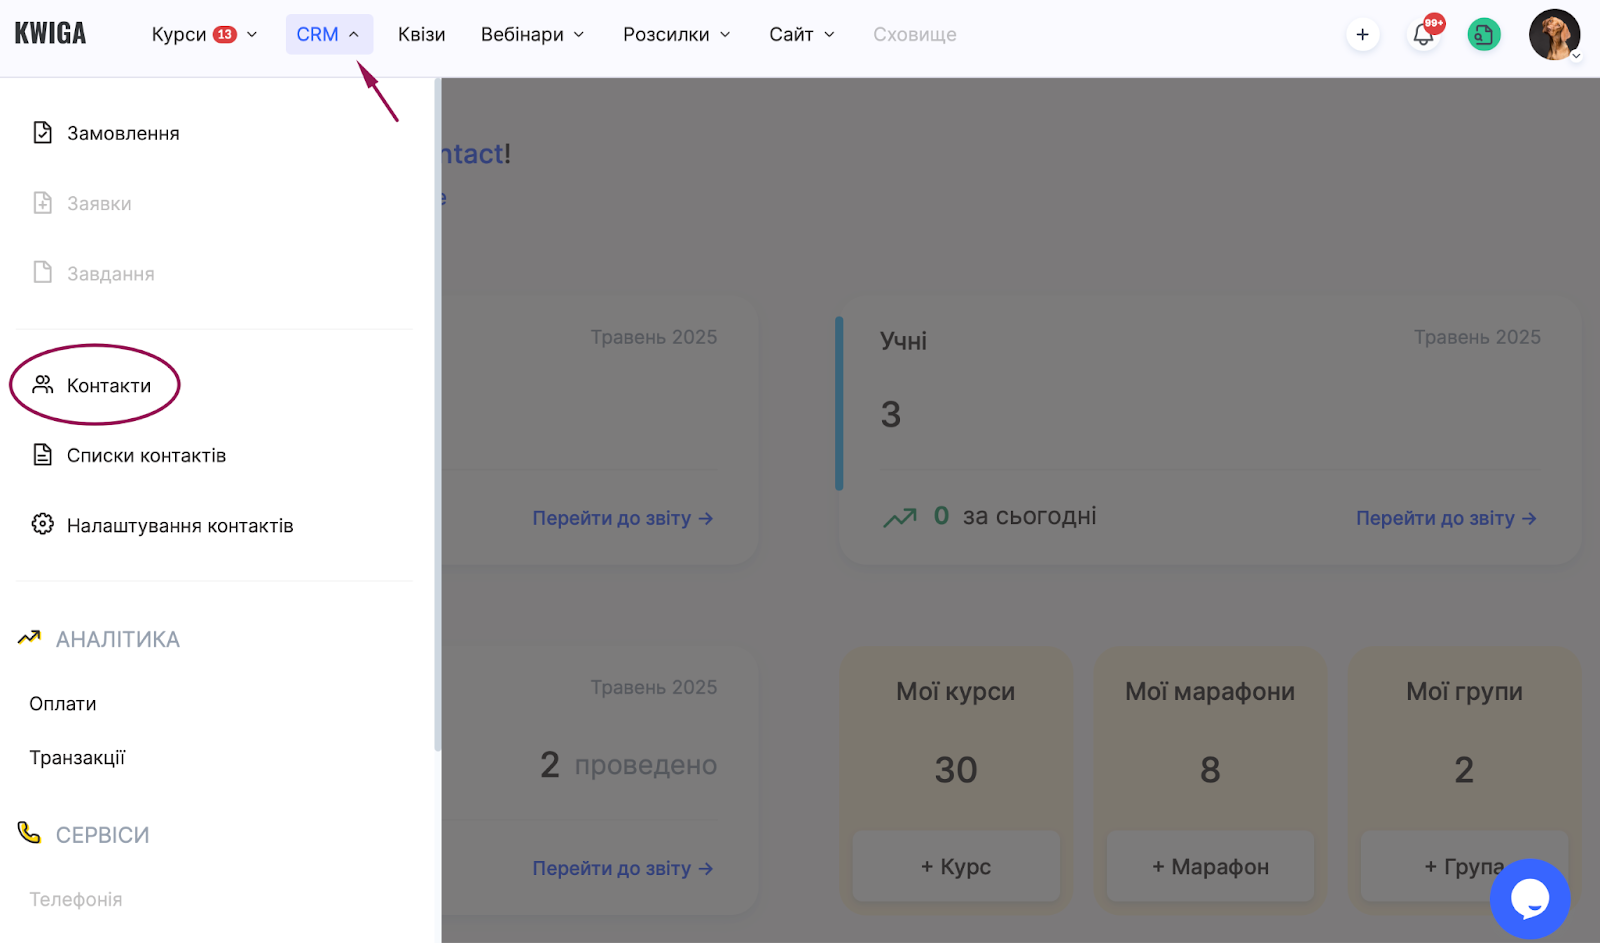This screenshot has height=943, width=1600.
Task: Click the red 13 badge on Курси
Action: (225, 34)
